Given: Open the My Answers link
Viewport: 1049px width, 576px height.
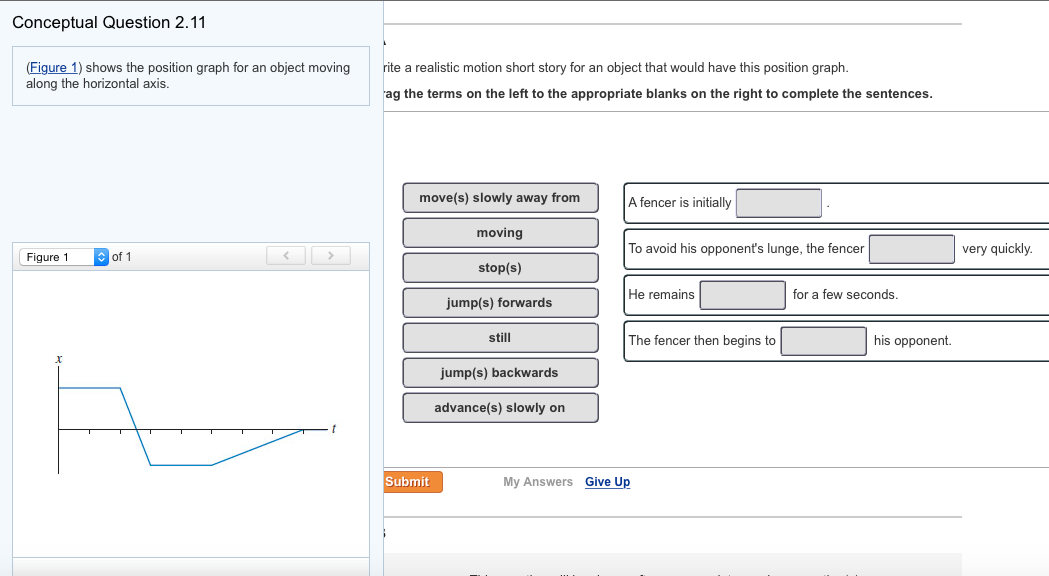Looking at the screenshot, I should click(x=538, y=482).
